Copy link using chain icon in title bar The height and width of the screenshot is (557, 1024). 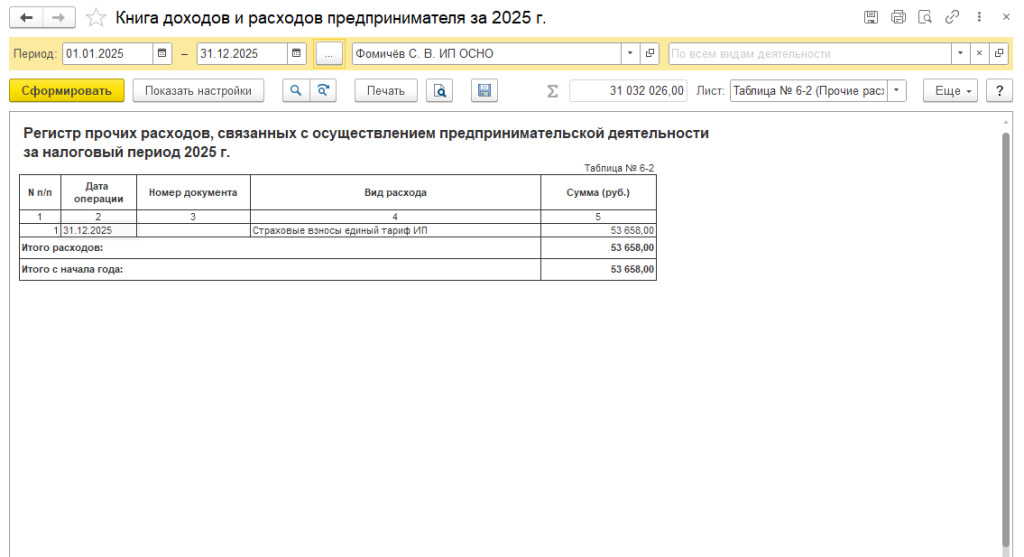[x=952, y=18]
